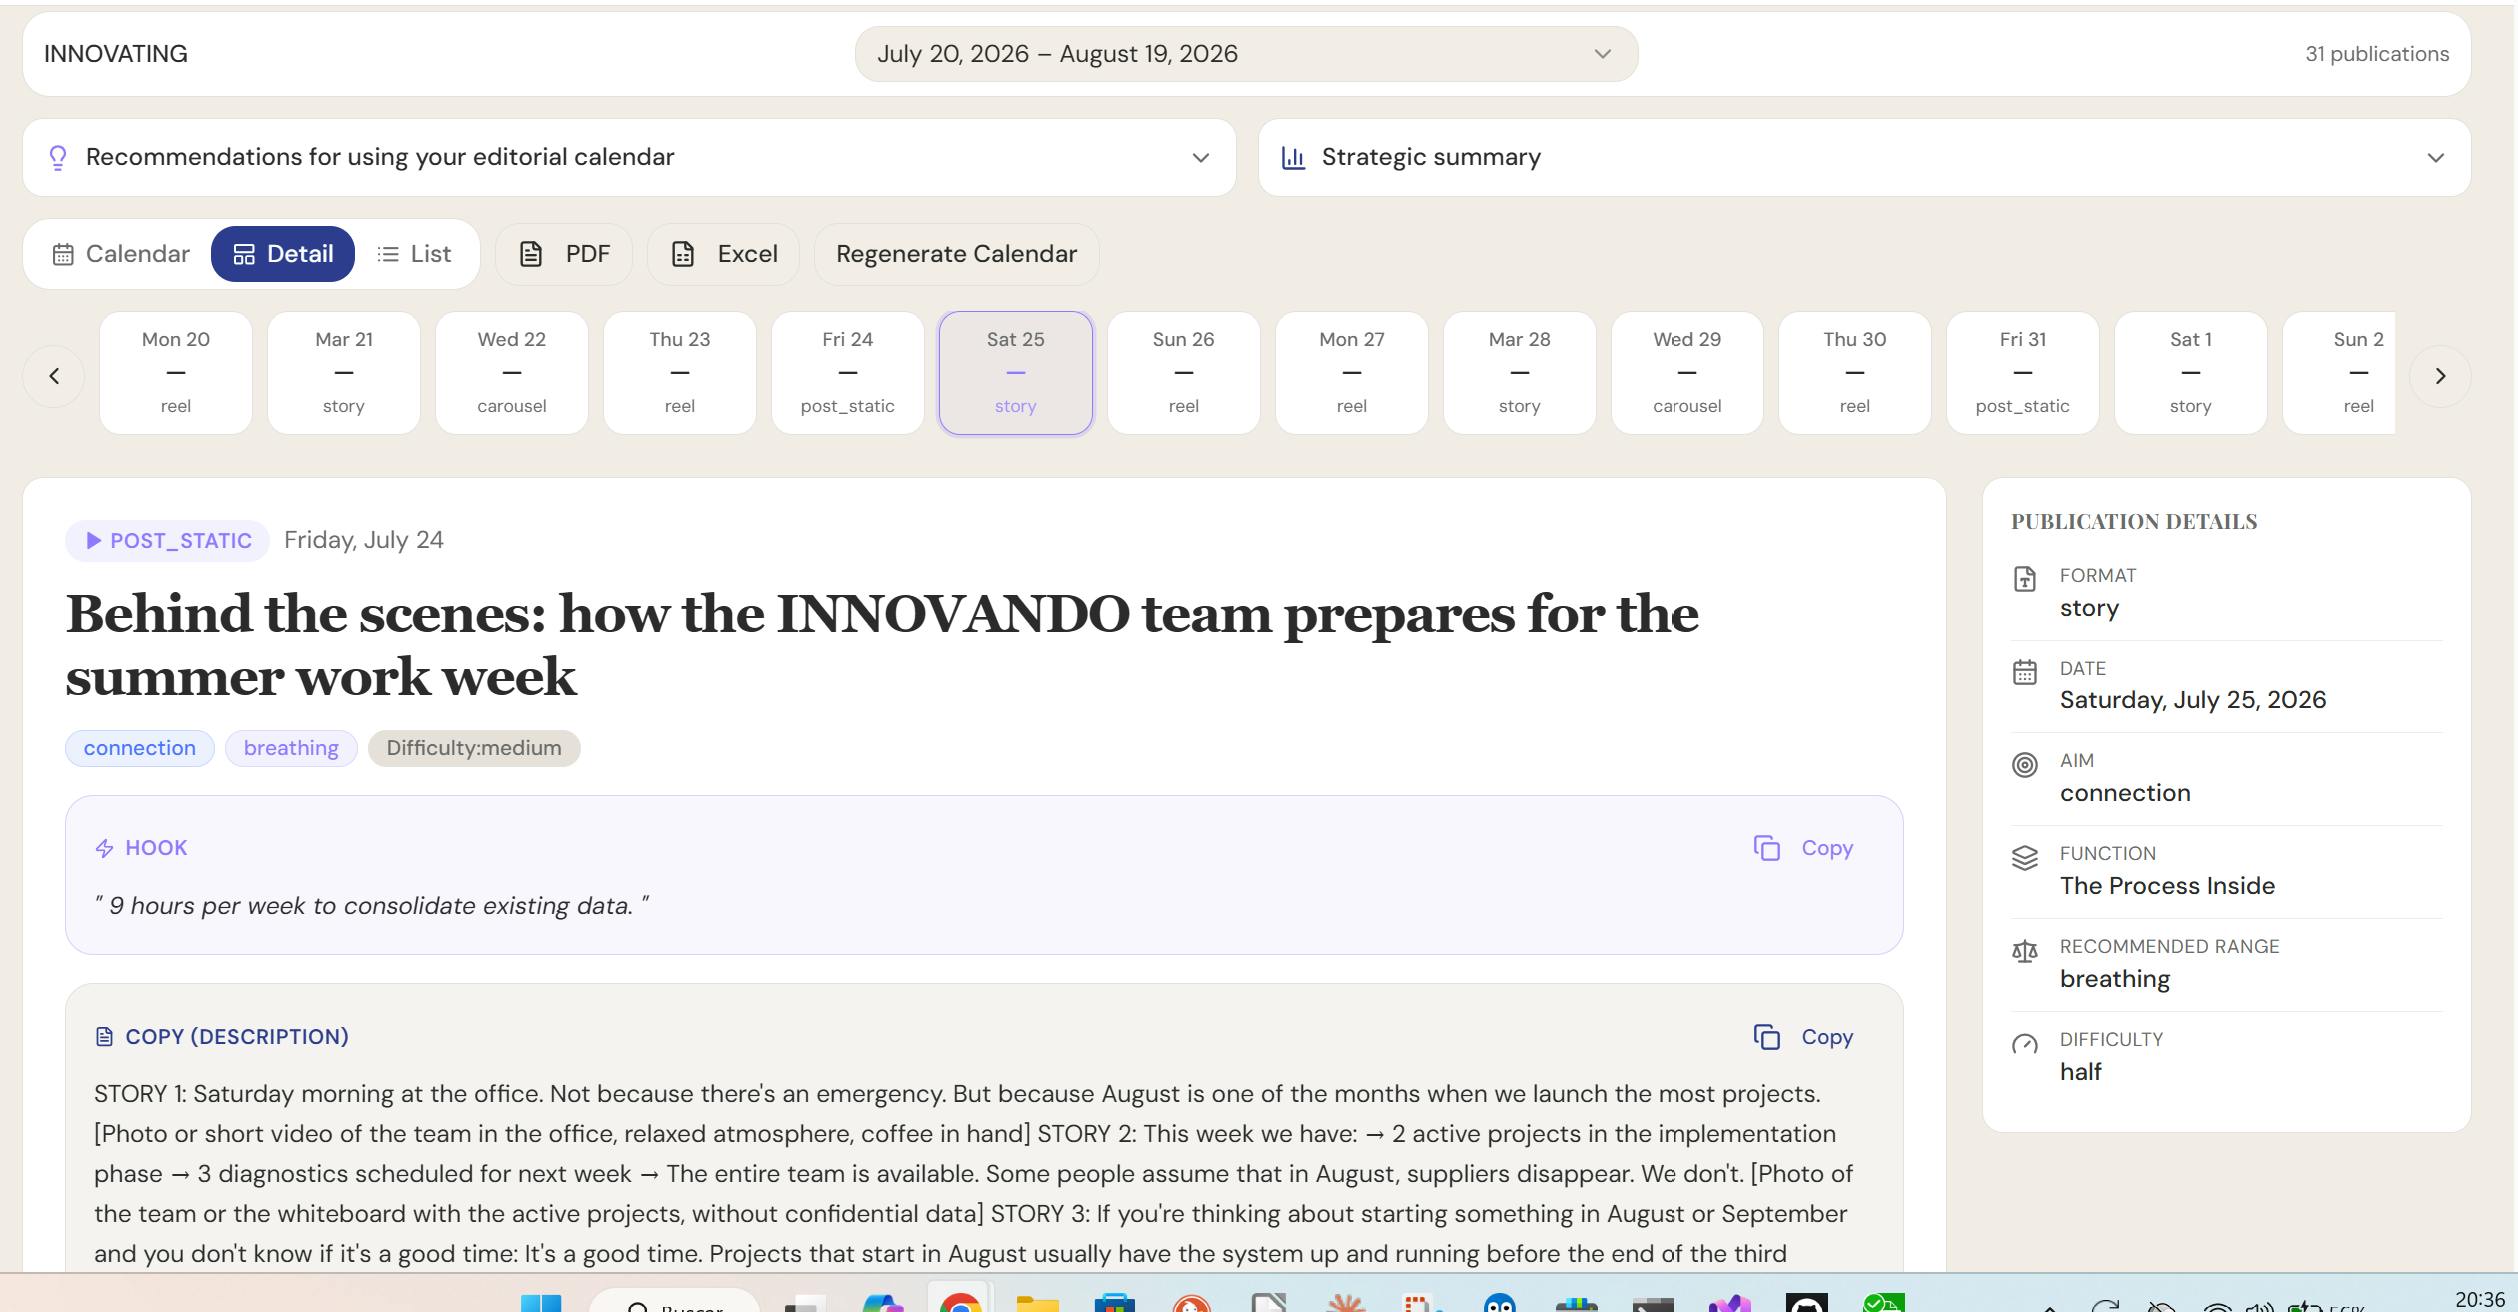2518x1312 pixels.
Task: Switch to the List view tab
Action: click(414, 254)
